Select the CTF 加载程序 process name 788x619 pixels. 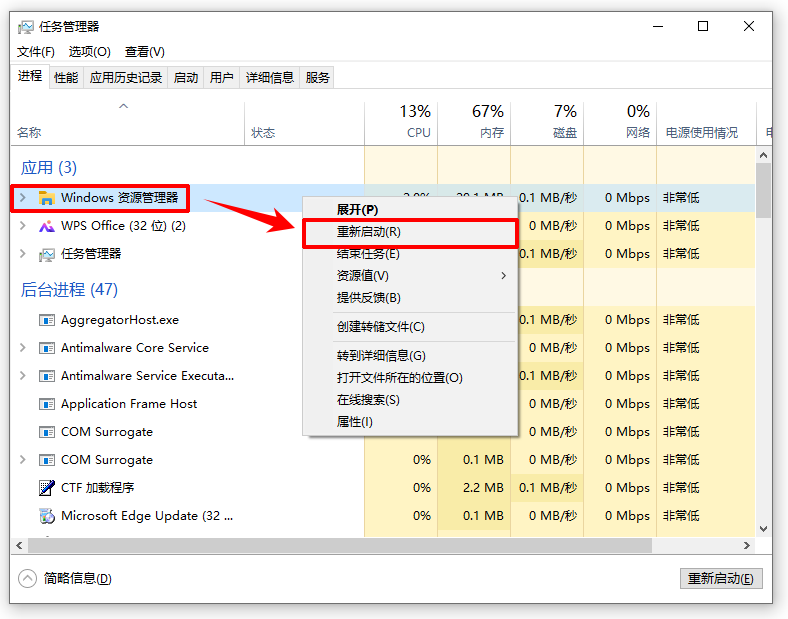(x=97, y=488)
